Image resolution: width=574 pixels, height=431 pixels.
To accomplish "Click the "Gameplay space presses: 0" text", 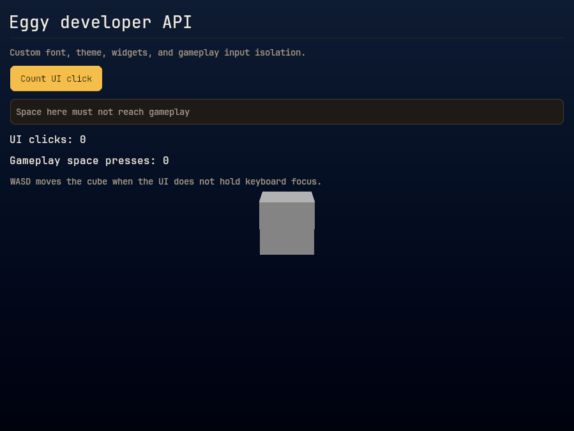I will [x=89, y=161].
